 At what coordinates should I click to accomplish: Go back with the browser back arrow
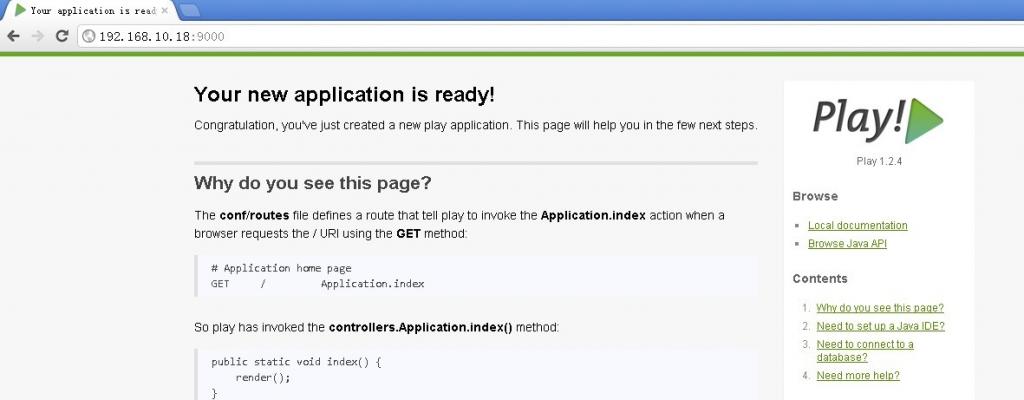pyautogui.click(x=13, y=36)
